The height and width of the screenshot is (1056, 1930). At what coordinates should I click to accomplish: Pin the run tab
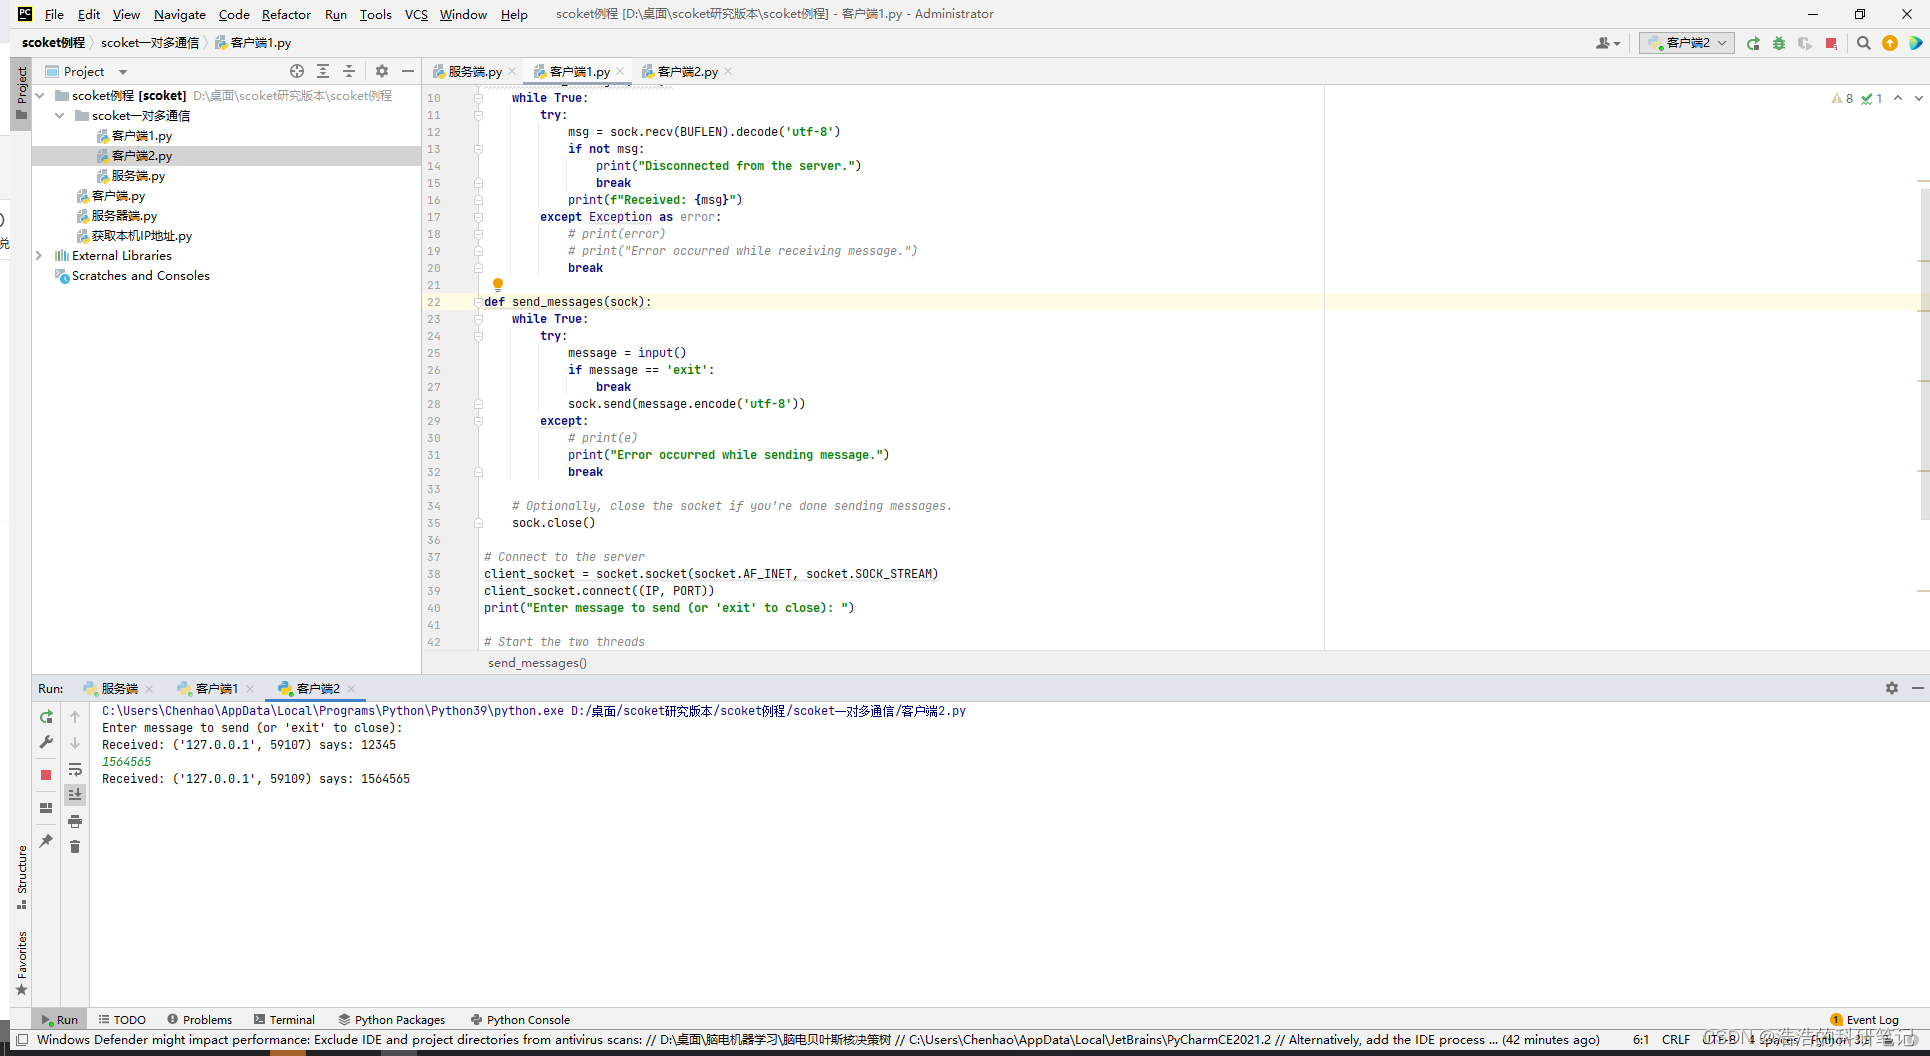[46, 841]
